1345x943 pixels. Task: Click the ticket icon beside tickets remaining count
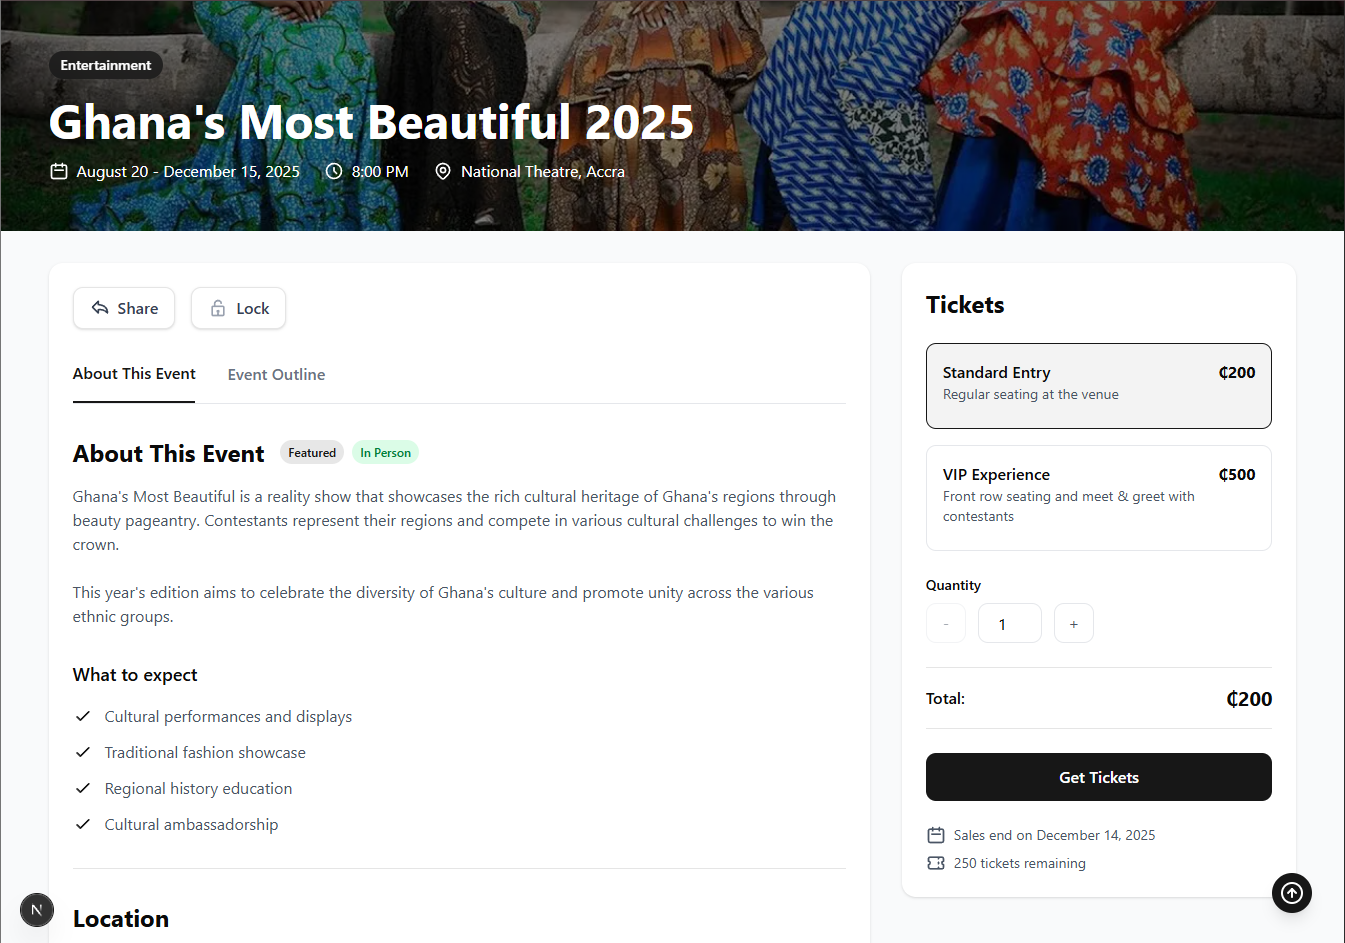(935, 862)
